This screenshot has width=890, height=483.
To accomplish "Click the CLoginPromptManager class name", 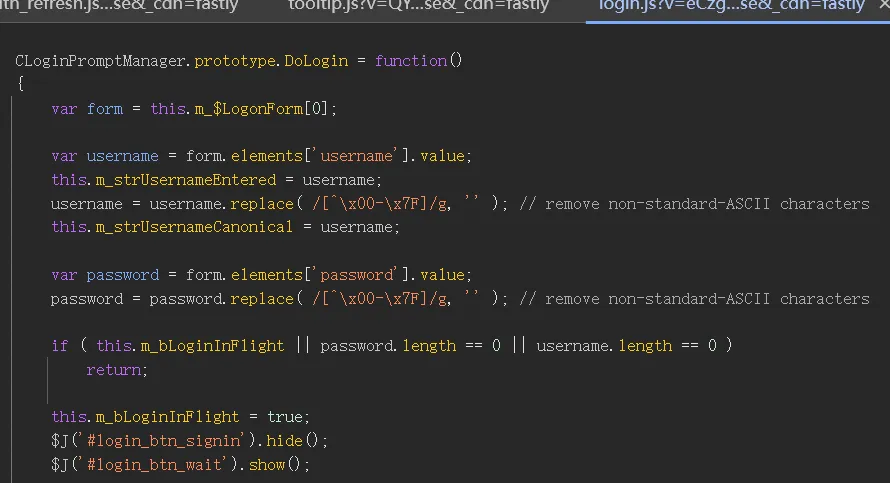I will click(x=101, y=61).
